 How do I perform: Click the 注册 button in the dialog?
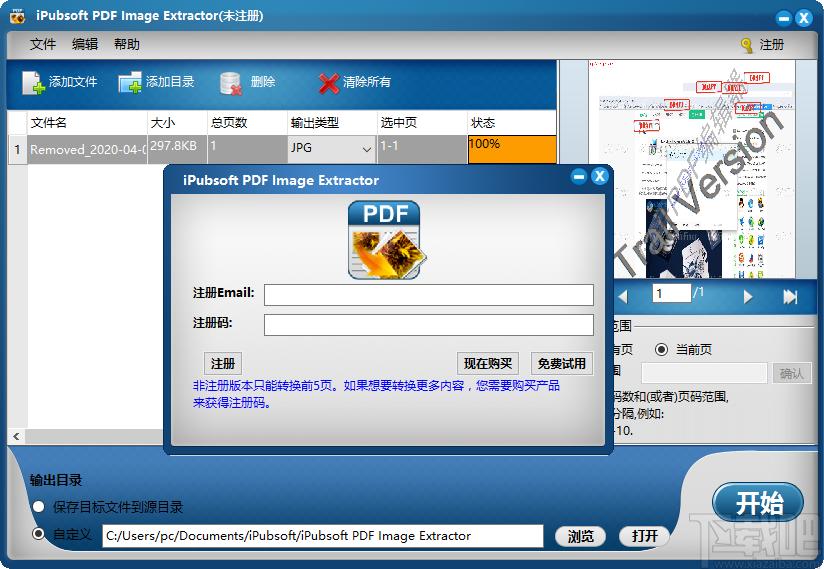(223, 364)
